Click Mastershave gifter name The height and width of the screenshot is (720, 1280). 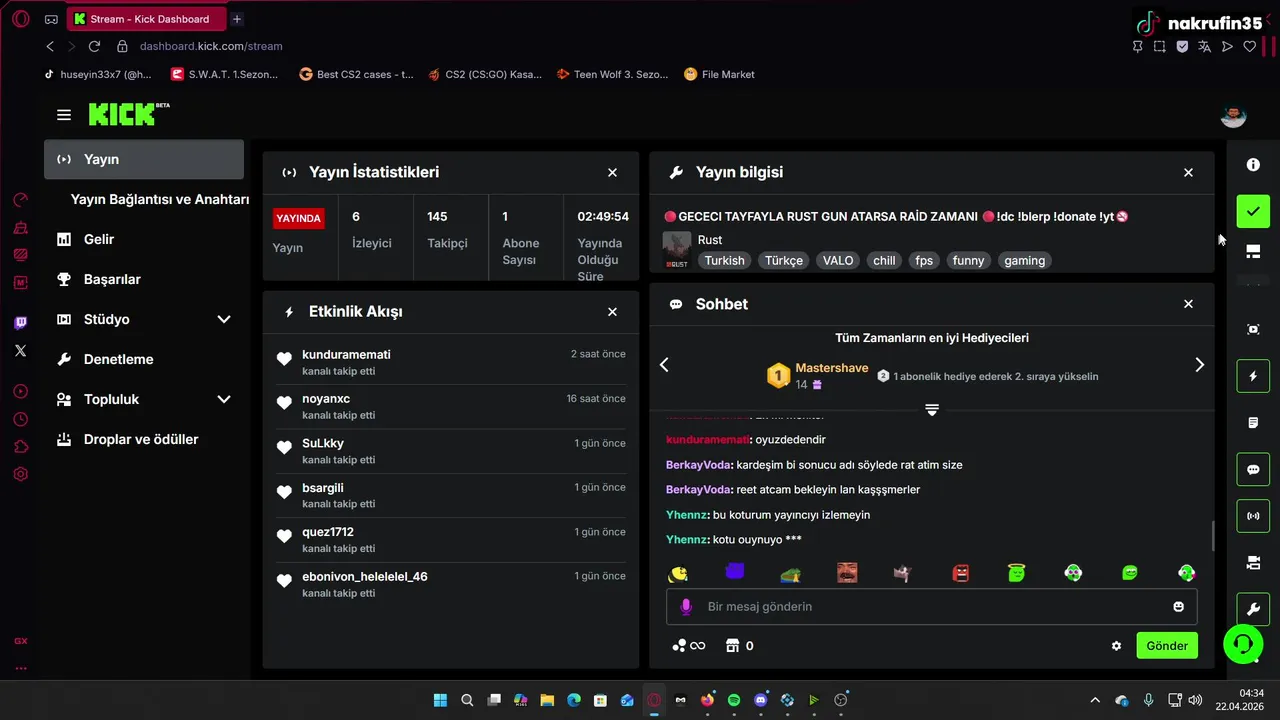832,368
